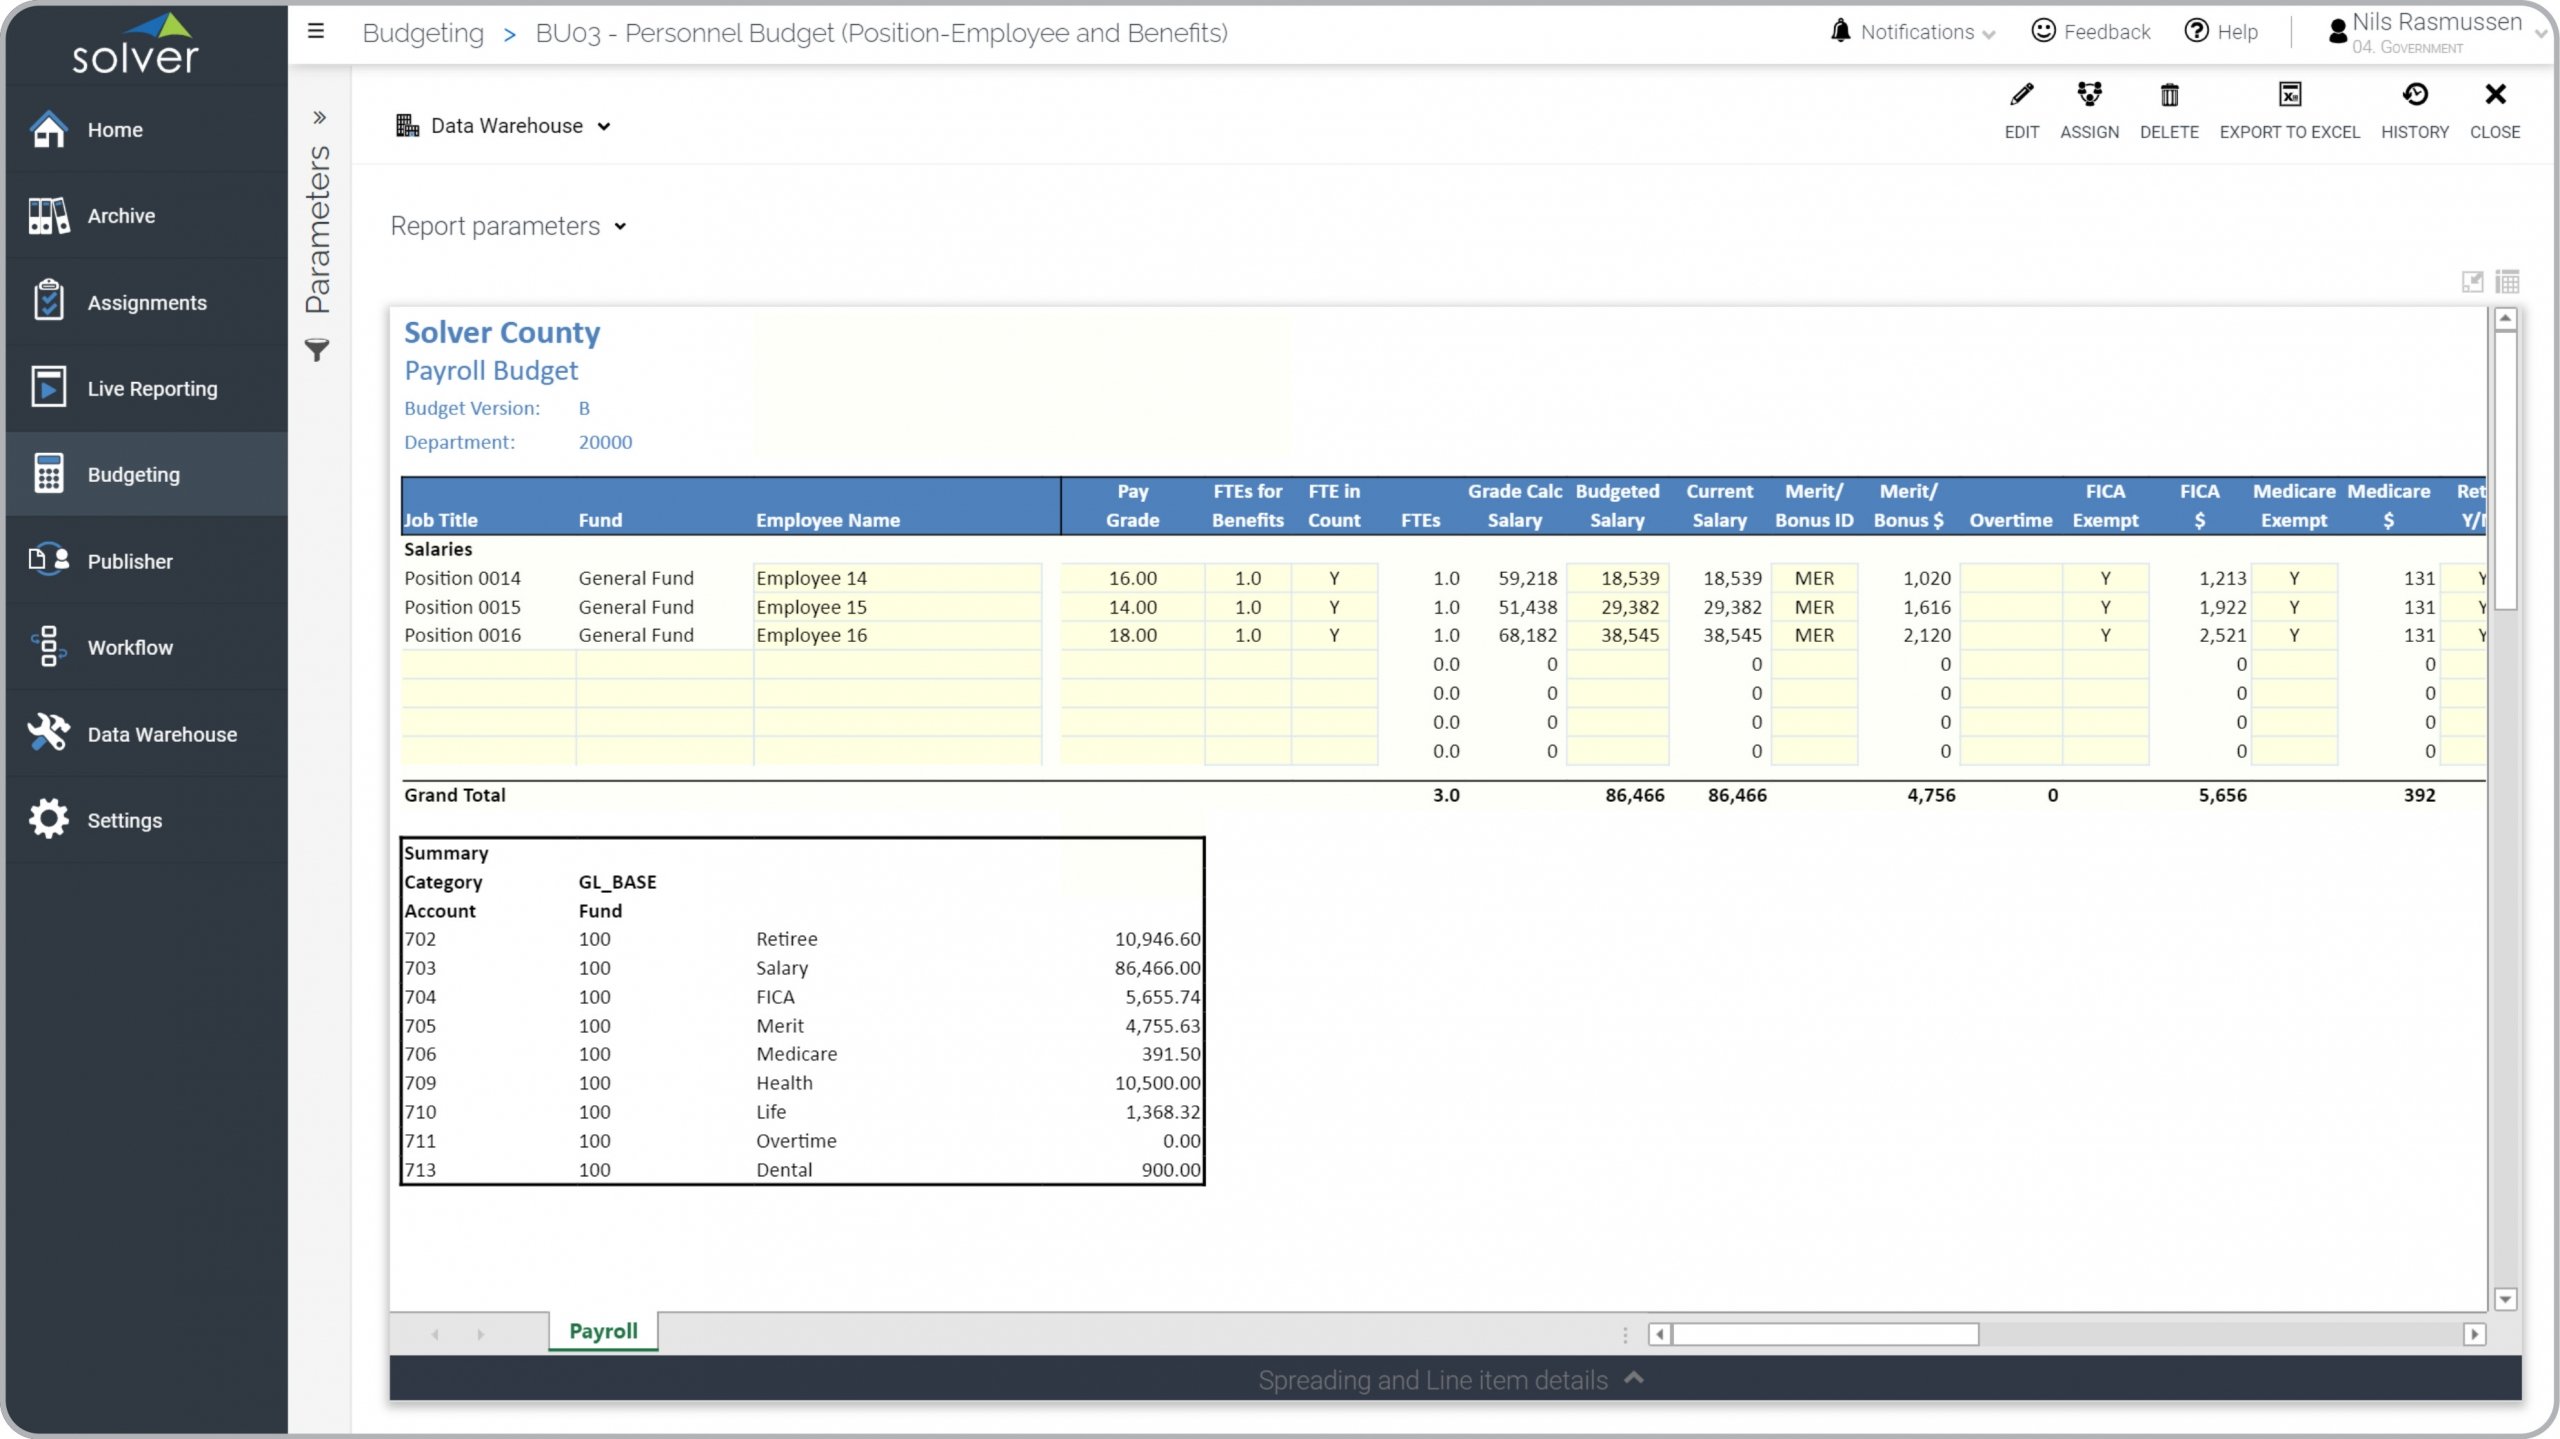This screenshot has width=2560, height=1439.
Task: Click the Feedback link
Action: click(2091, 32)
